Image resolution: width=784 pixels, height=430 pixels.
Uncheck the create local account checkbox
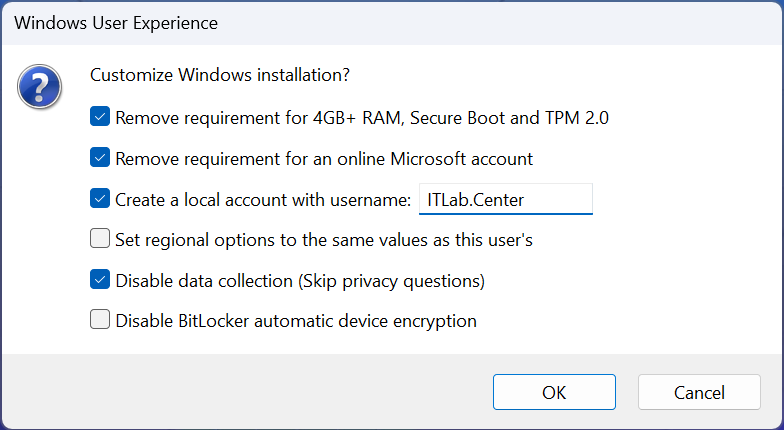pyautogui.click(x=100, y=199)
